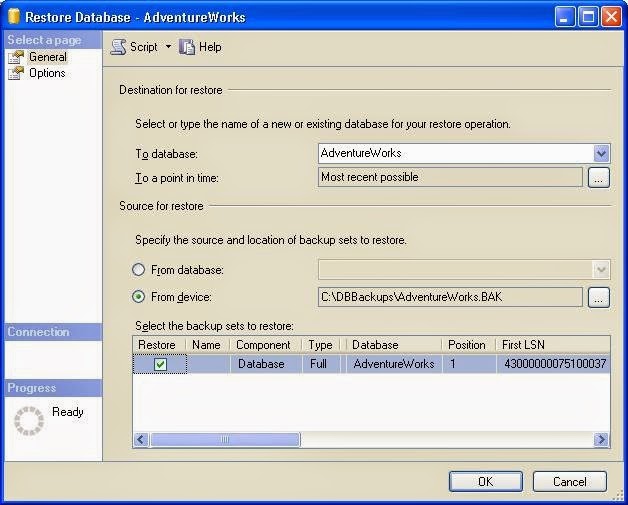Viewport: 628px width, 505px height.
Task: Select the From database radio button
Action: [x=139, y=270]
